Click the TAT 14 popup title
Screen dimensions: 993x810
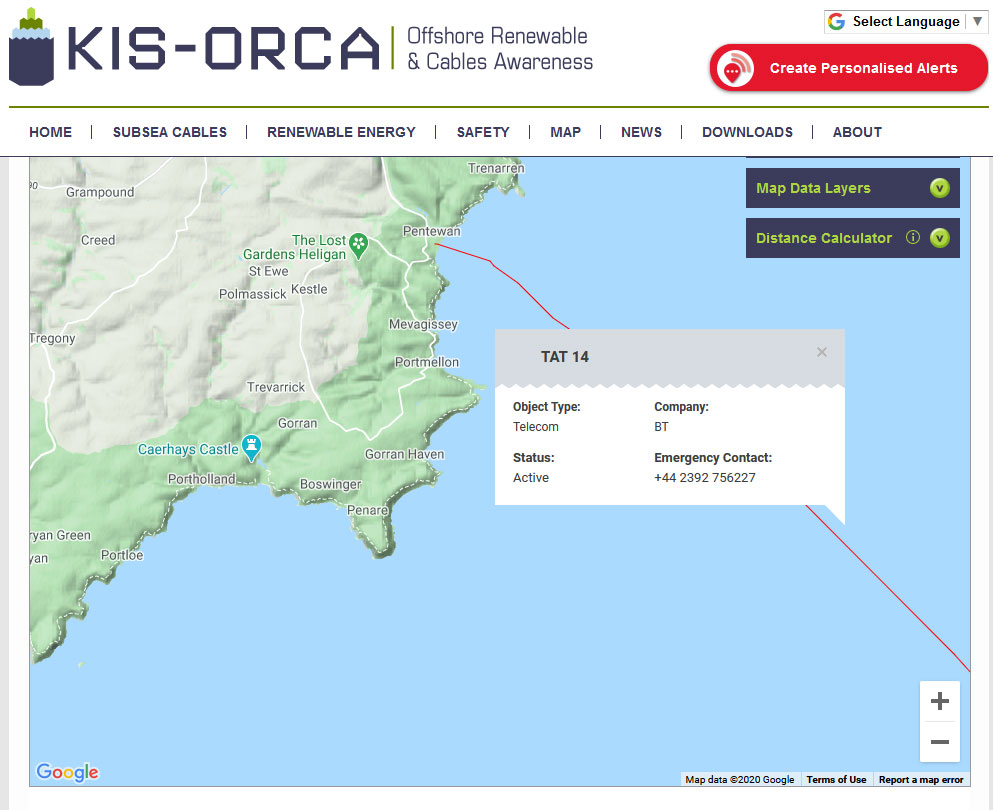[565, 357]
